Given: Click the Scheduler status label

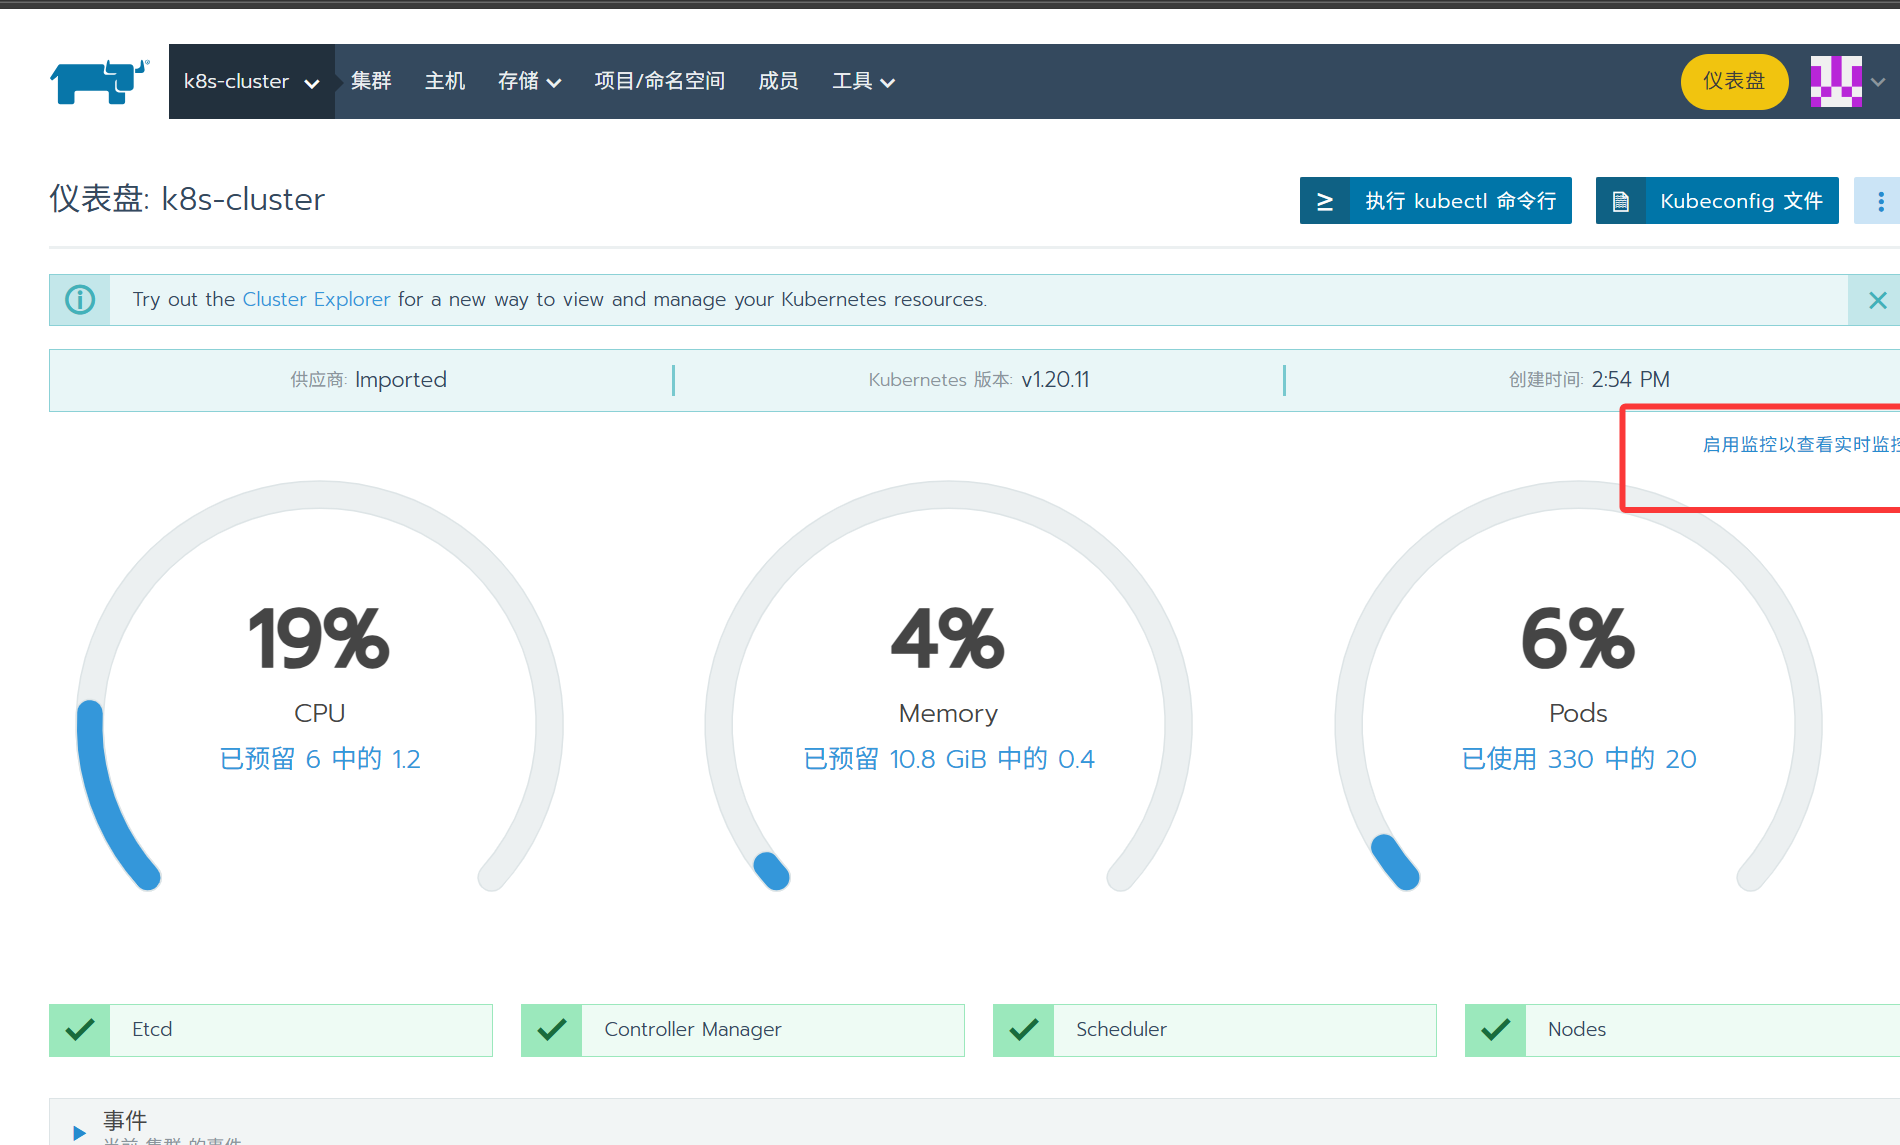Looking at the screenshot, I should point(1121,1030).
